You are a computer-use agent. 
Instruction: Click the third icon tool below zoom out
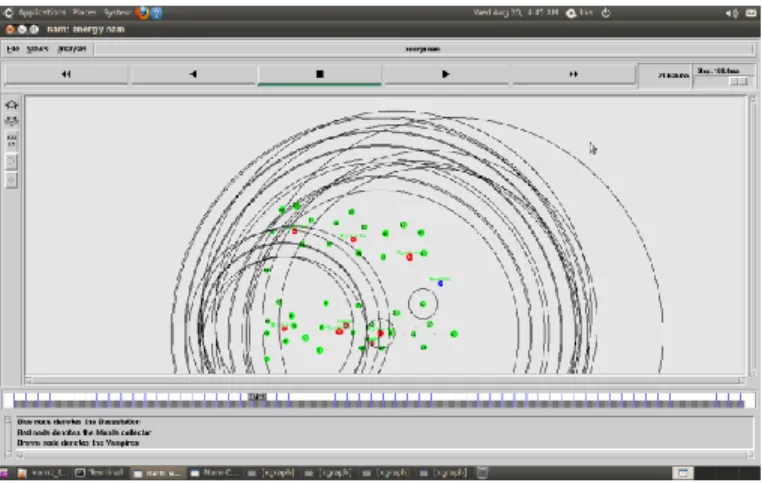(12, 141)
